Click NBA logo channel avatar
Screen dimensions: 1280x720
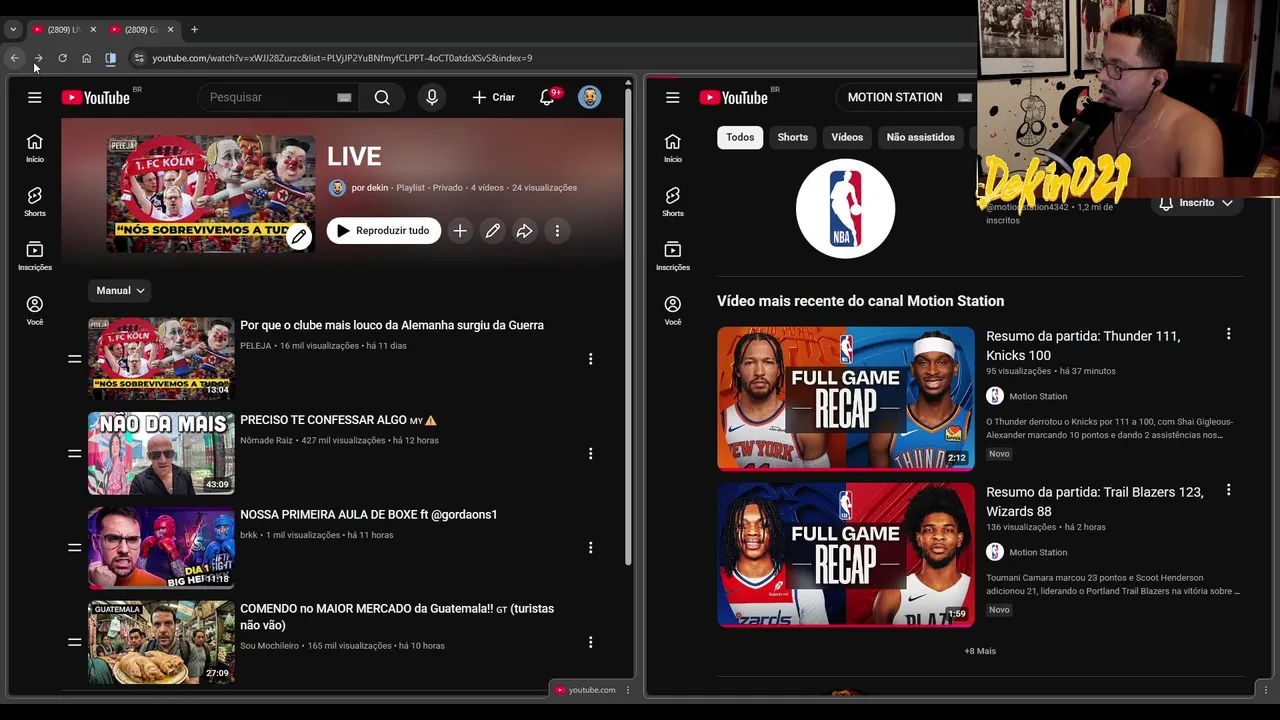pyautogui.click(x=845, y=208)
